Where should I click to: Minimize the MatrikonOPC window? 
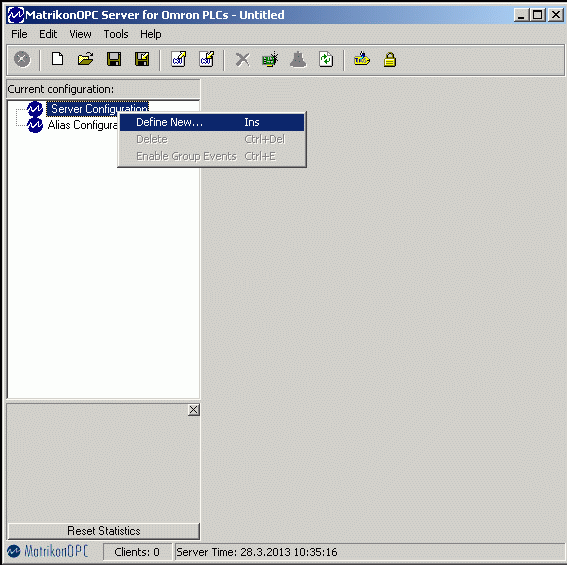[x=521, y=15]
